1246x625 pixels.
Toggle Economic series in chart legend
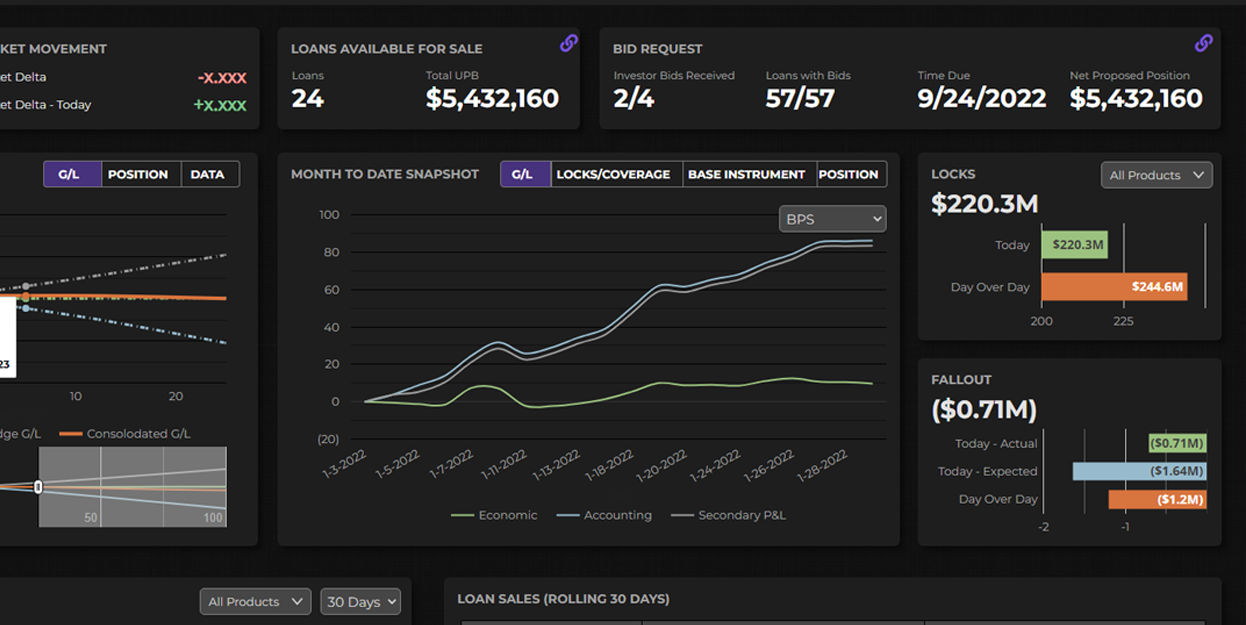click(x=494, y=515)
